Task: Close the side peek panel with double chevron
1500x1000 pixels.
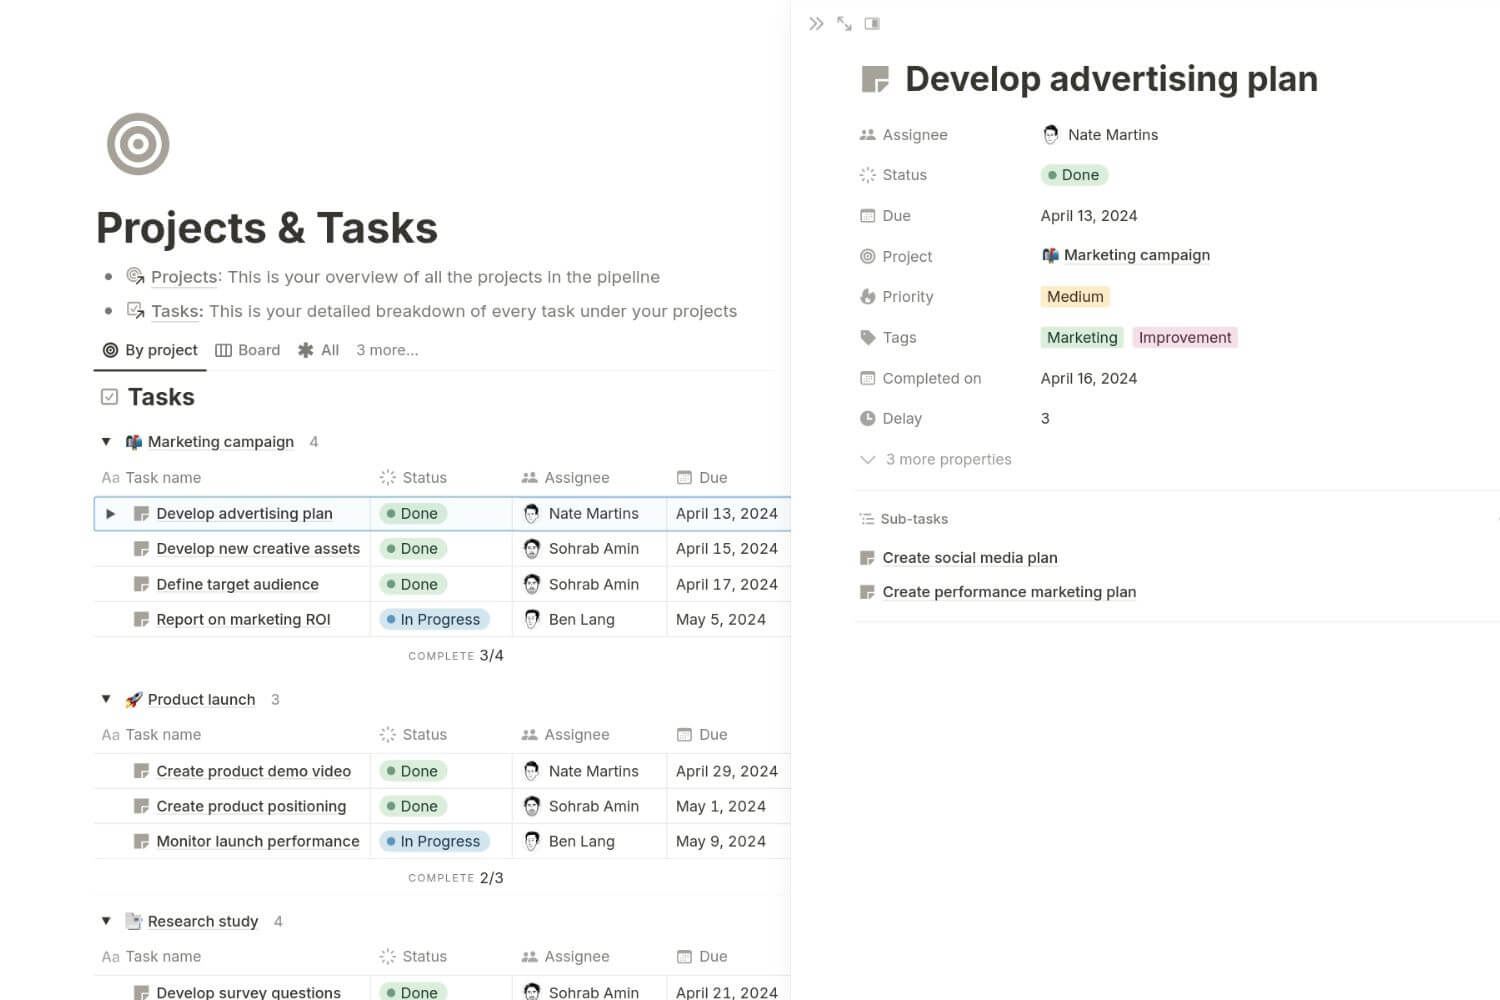Action: [x=816, y=23]
